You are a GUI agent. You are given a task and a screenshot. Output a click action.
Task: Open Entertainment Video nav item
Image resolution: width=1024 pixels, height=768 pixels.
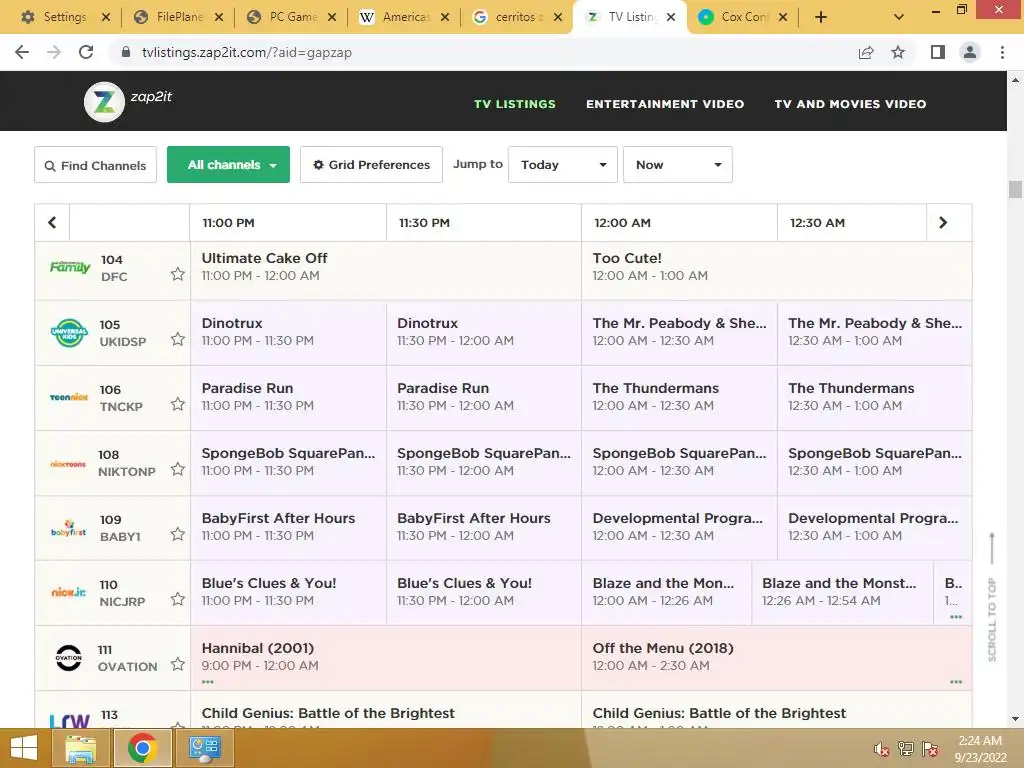click(665, 104)
